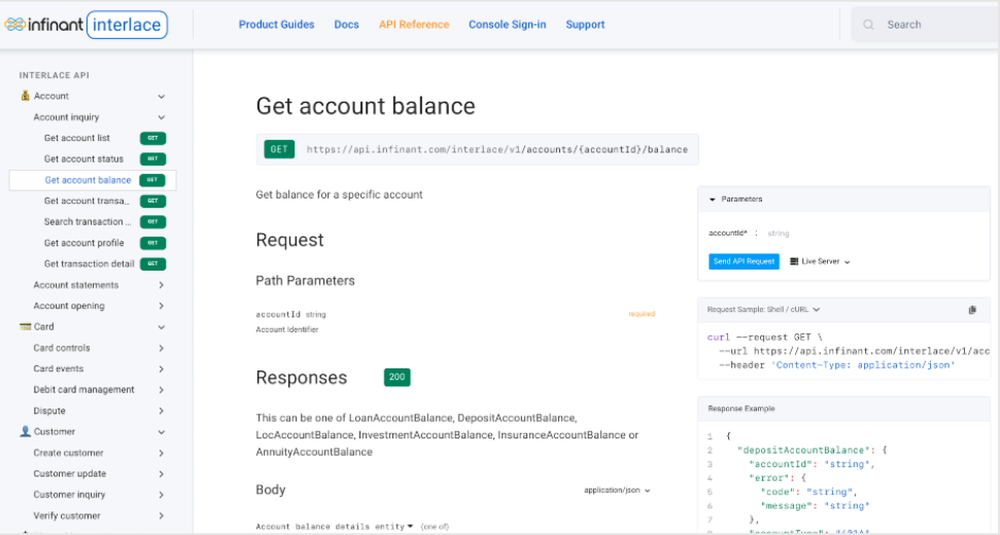The image size is (1000, 535).
Task: Click GET badge beside Get account list
Action: coord(153,138)
